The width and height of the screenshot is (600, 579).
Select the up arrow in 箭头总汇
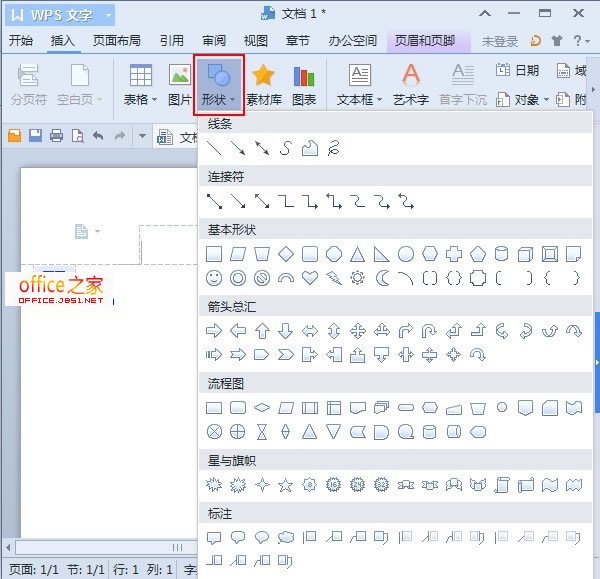point(262,331)
